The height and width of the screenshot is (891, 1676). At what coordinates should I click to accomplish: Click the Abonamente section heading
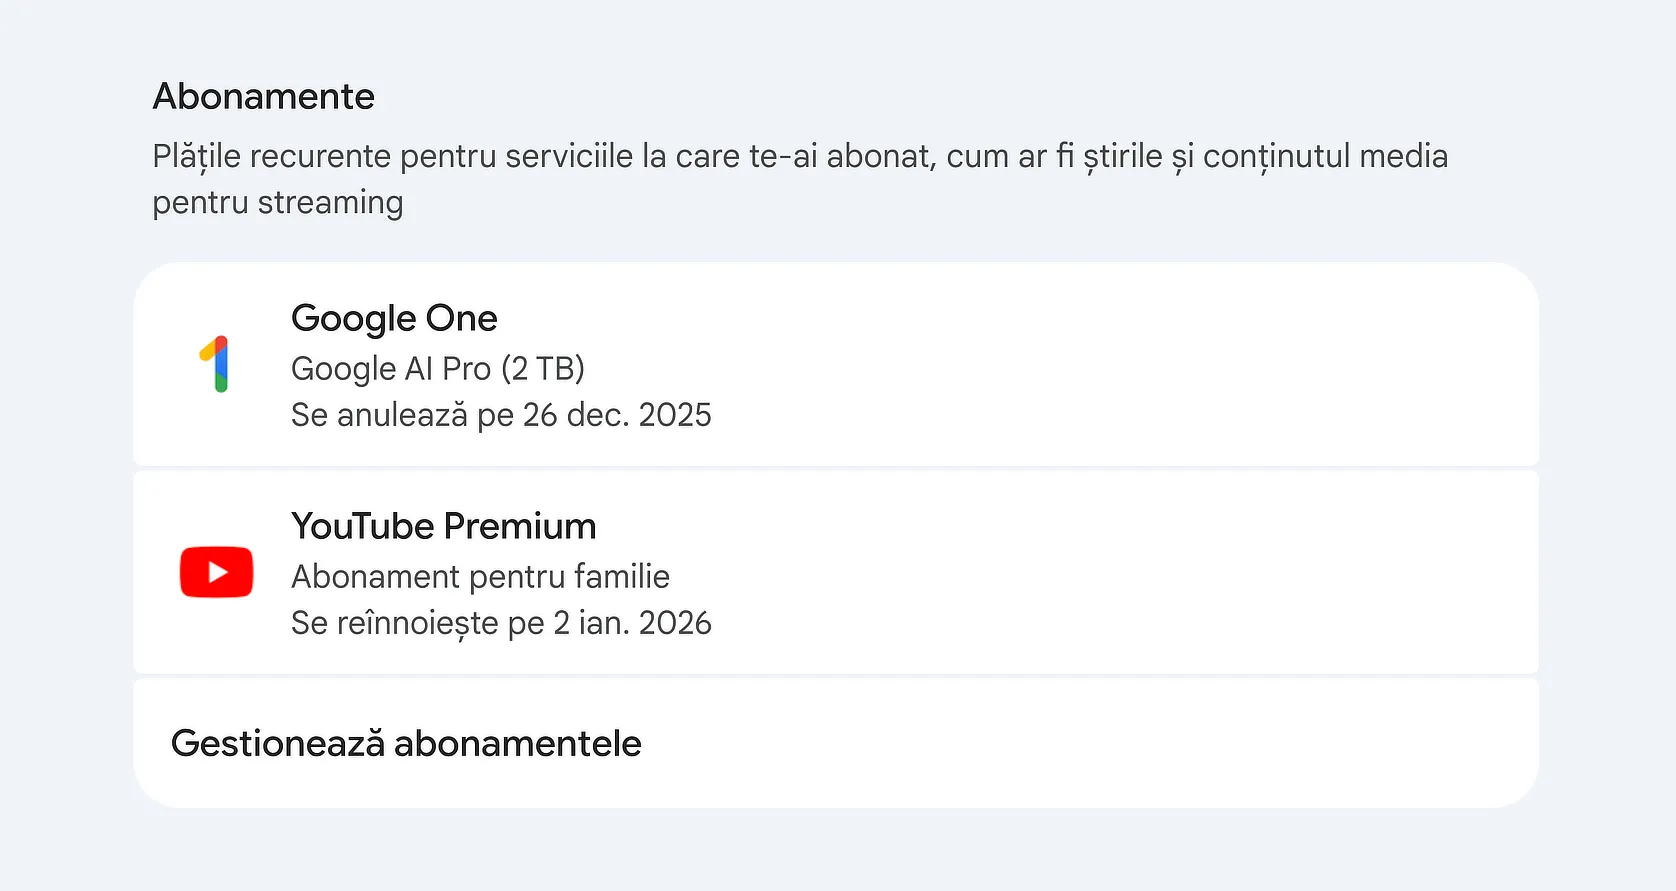point(263,97)
